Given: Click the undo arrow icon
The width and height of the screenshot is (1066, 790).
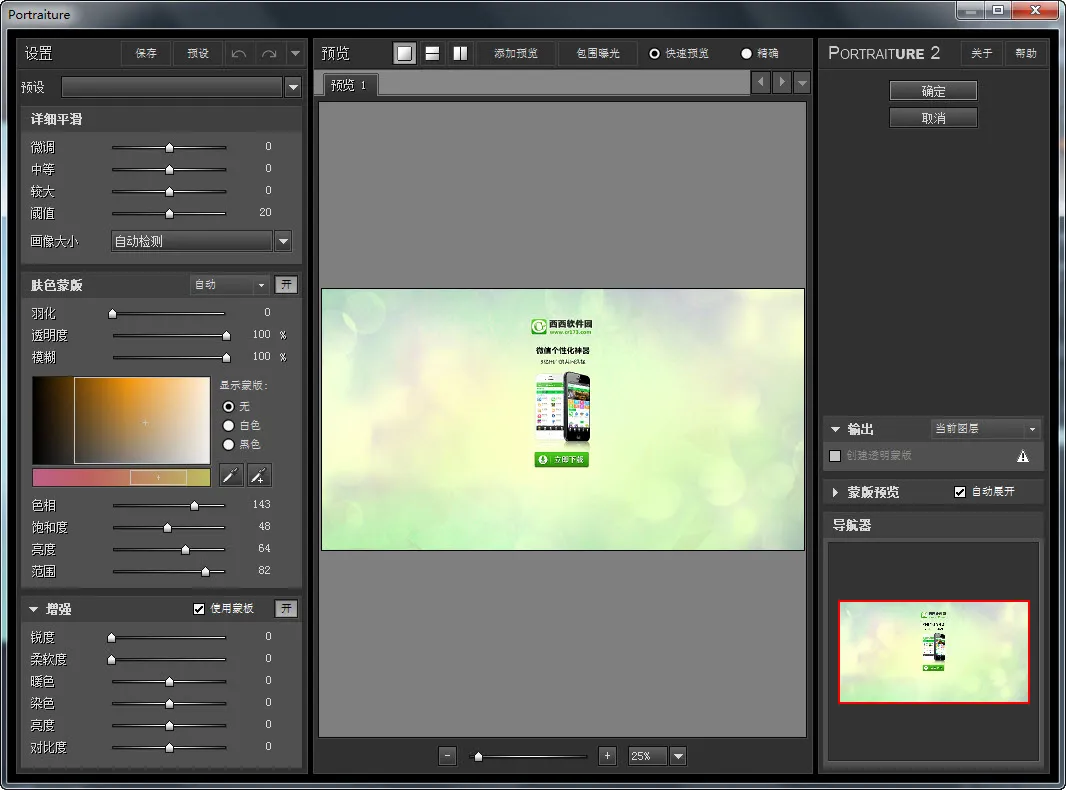Looking at the screenshot, I should click(x=238, y=54).
